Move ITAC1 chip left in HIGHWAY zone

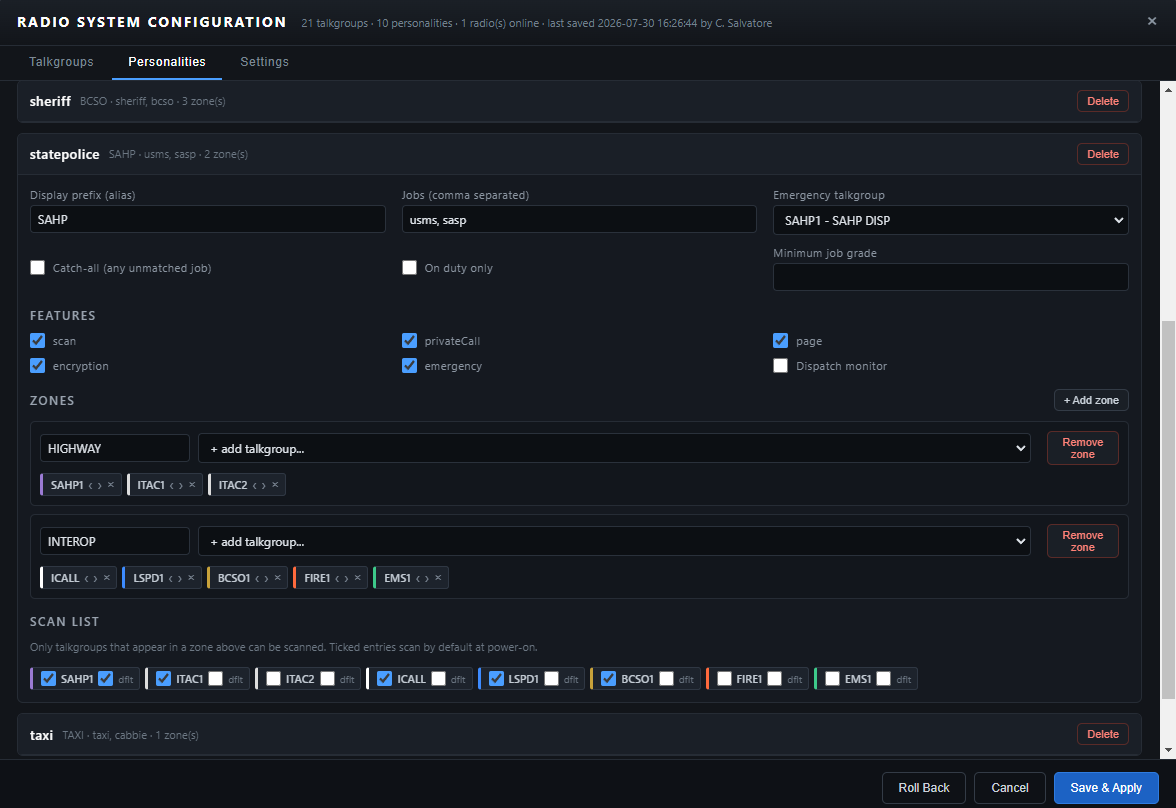(172, 485)
